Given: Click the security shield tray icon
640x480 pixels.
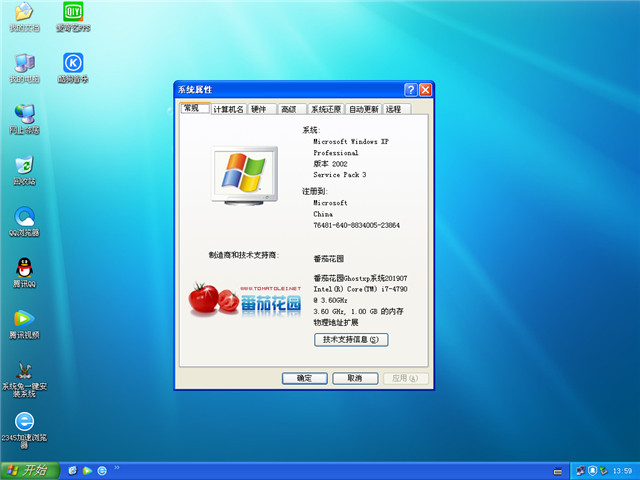Looking at the screenshot, I should pos(592,471).
